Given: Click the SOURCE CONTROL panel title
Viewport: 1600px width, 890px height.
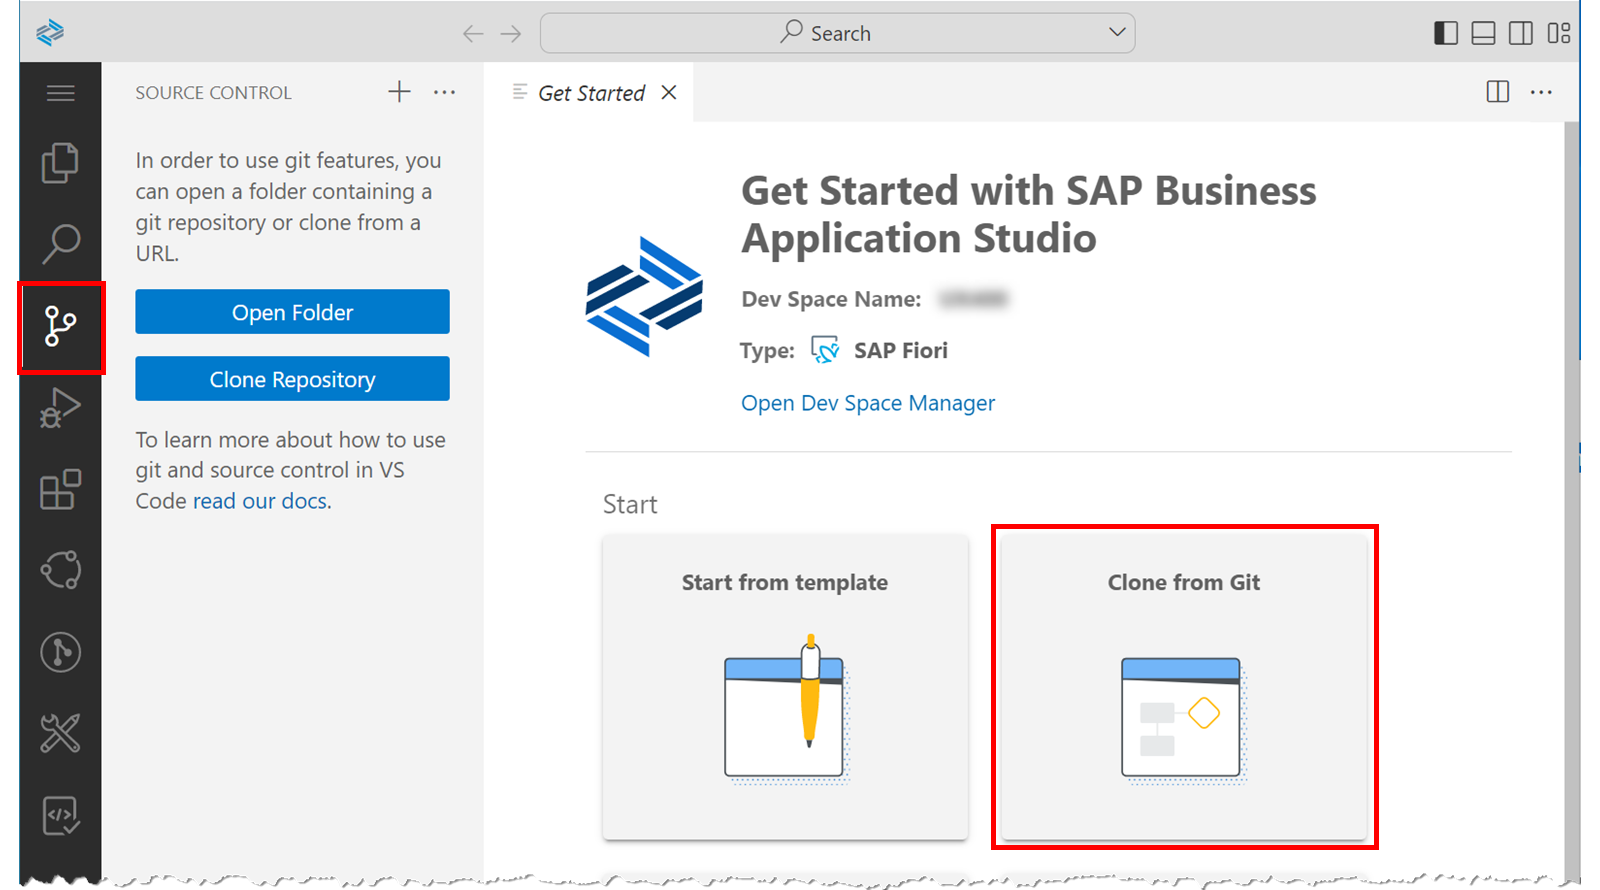Looking at the screenshot, I should point(214,93).
